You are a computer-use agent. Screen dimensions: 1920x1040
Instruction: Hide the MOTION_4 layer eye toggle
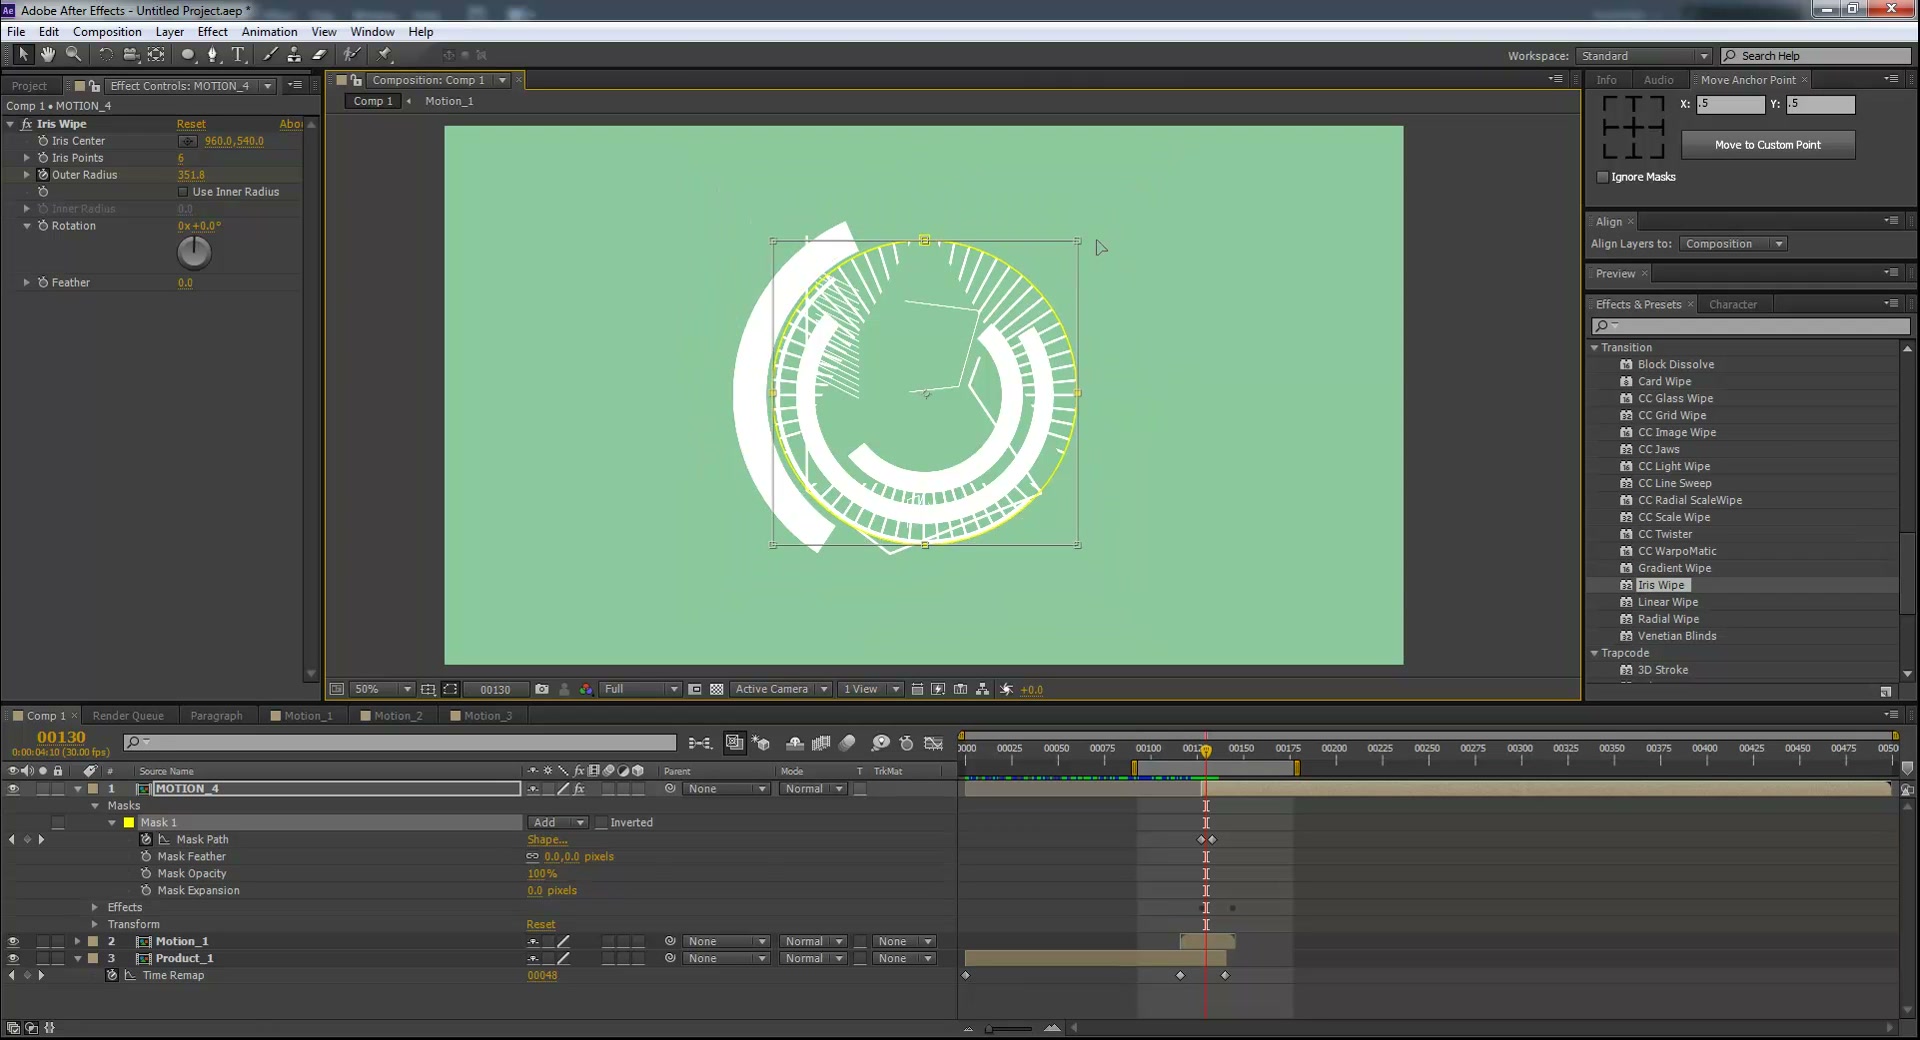pos(13,789)
